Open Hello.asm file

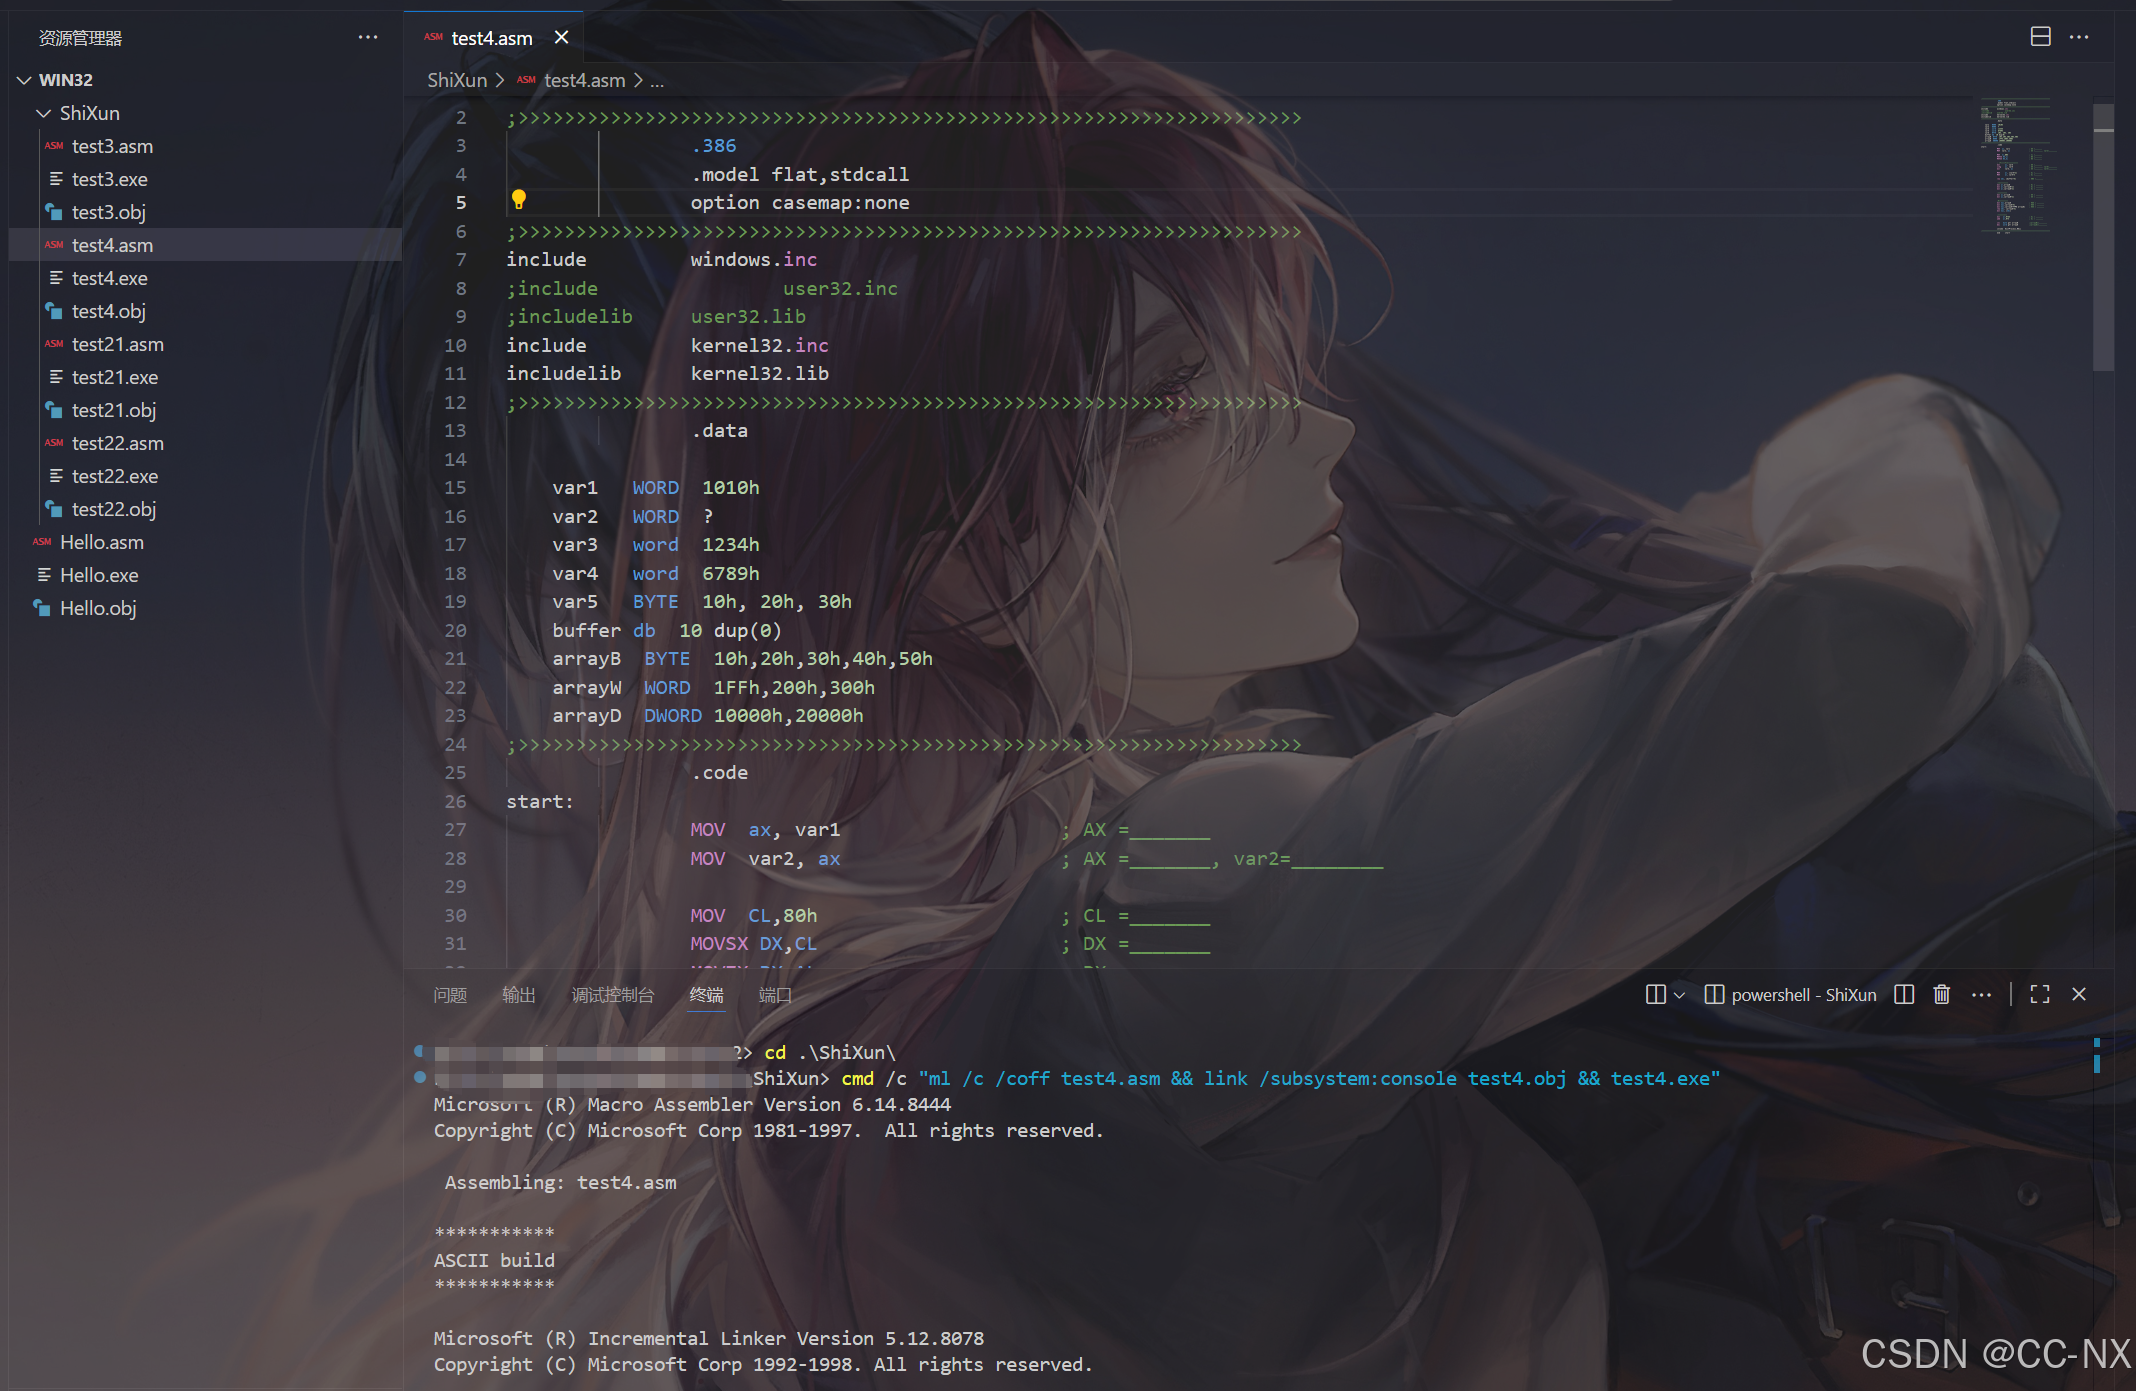[x=205, y=542]
